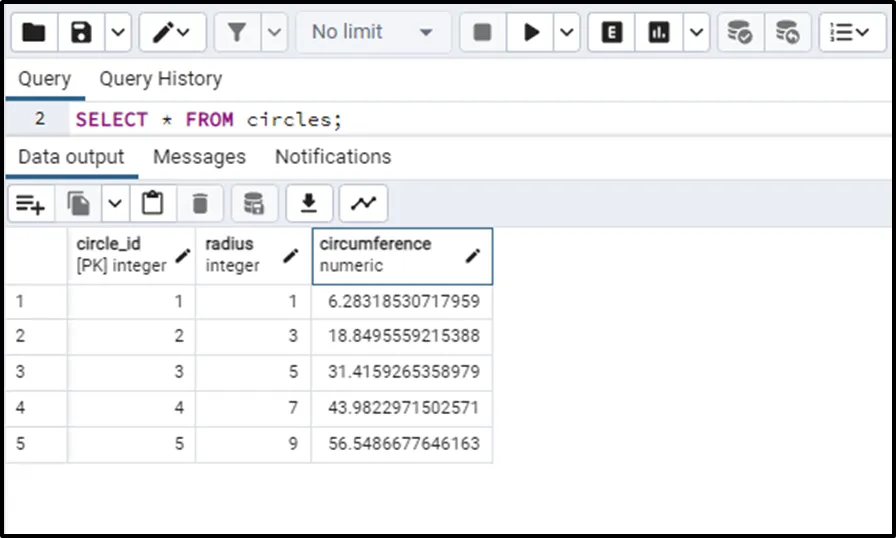Expand the Save File dropdown arrow

(x=117, y=32)
